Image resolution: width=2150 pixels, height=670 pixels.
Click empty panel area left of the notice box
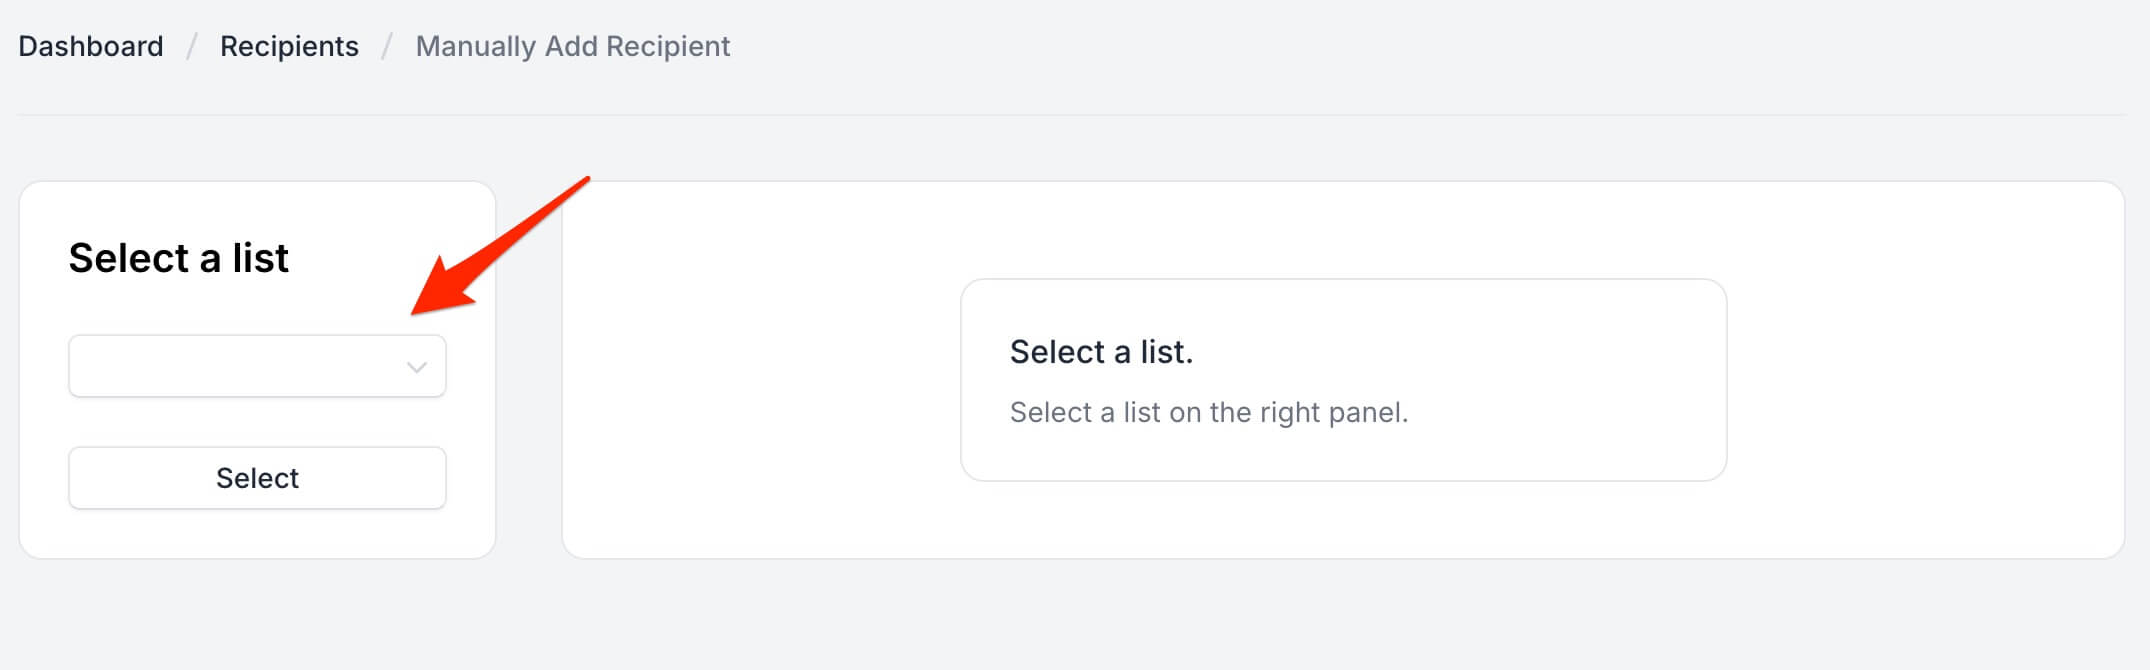760,380
